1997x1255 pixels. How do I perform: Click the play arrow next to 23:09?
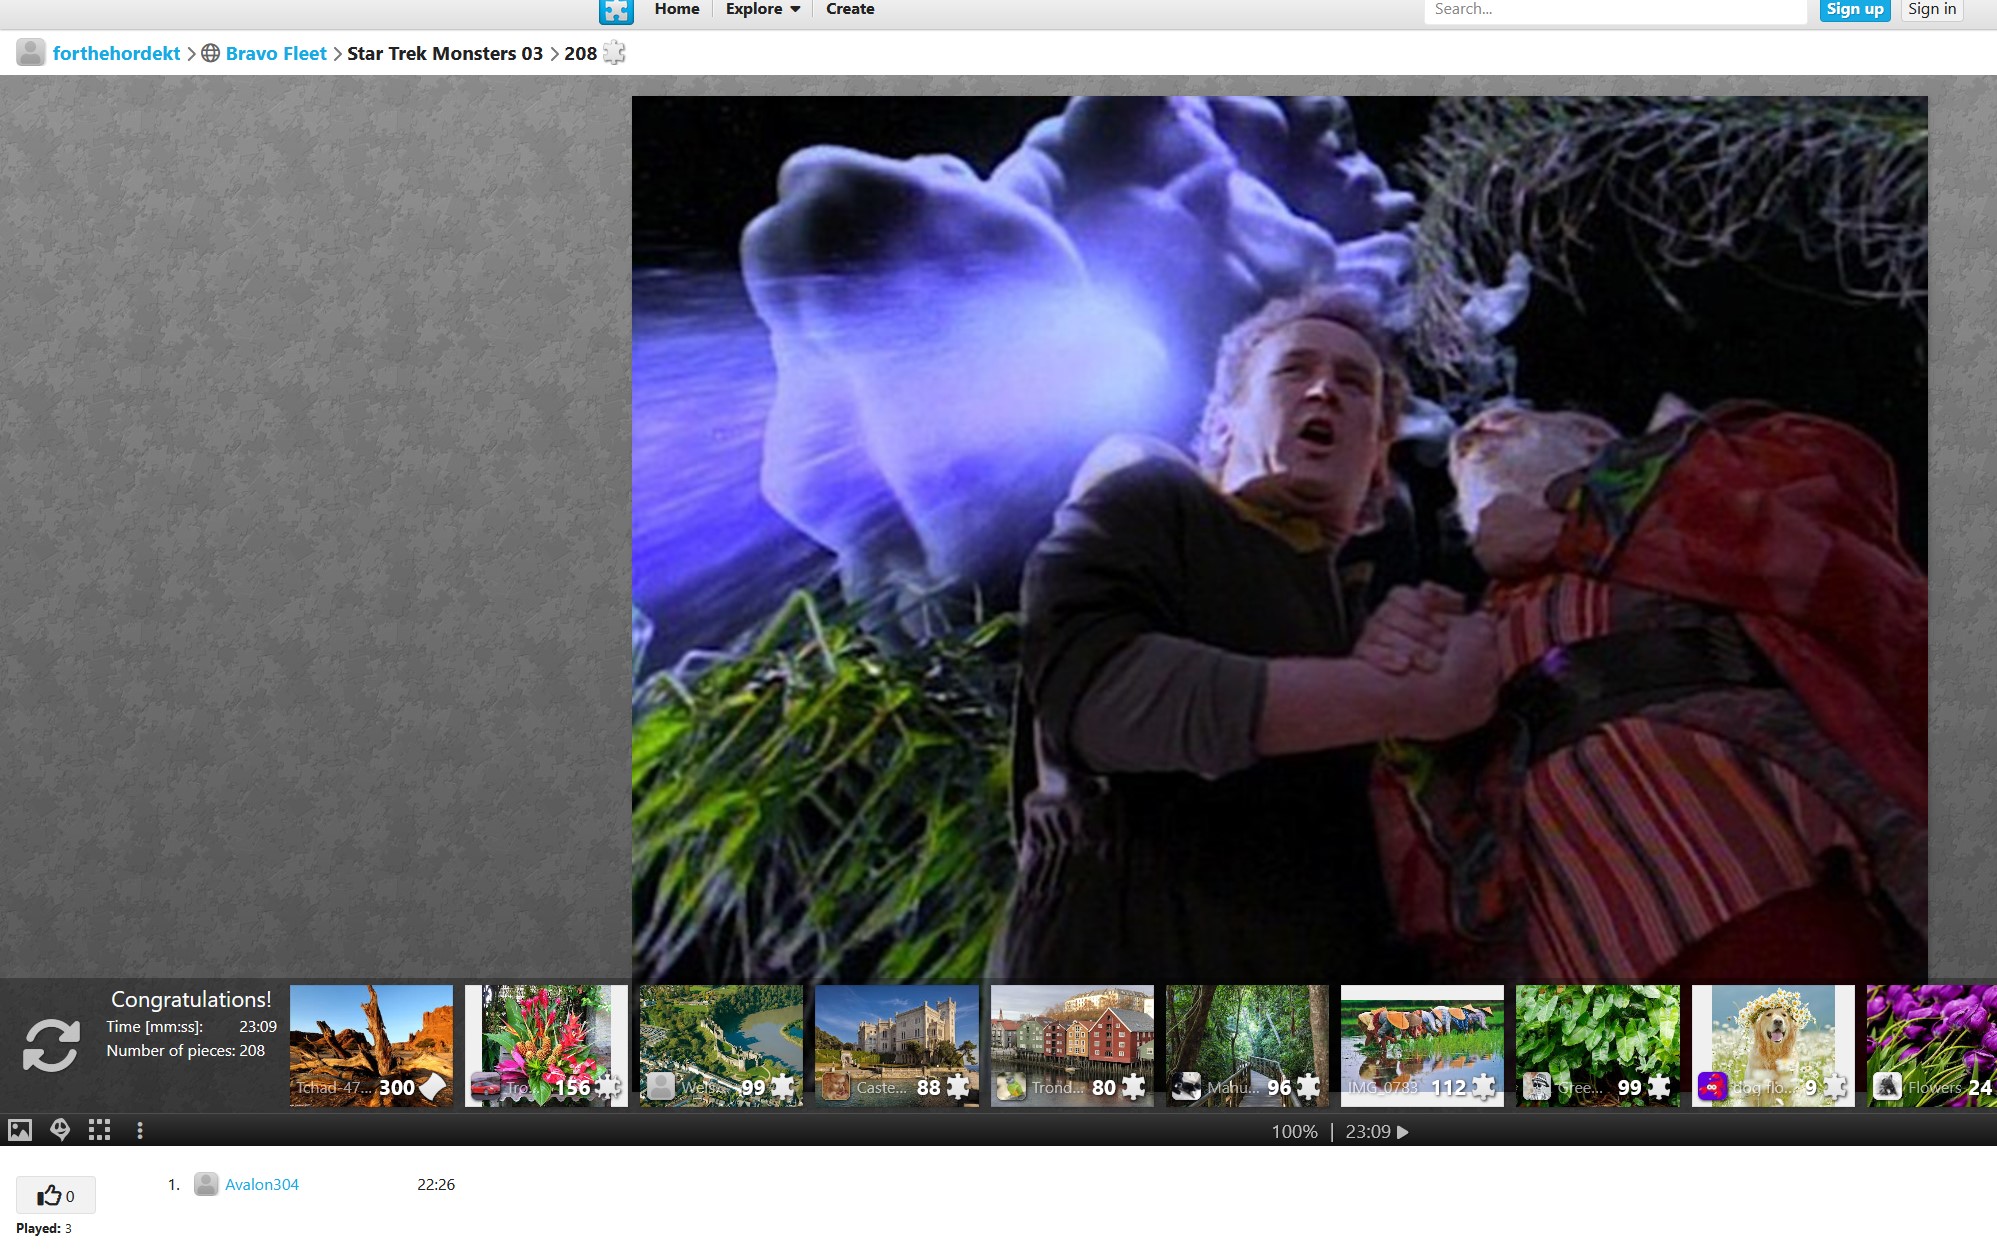[1403, 1132]
